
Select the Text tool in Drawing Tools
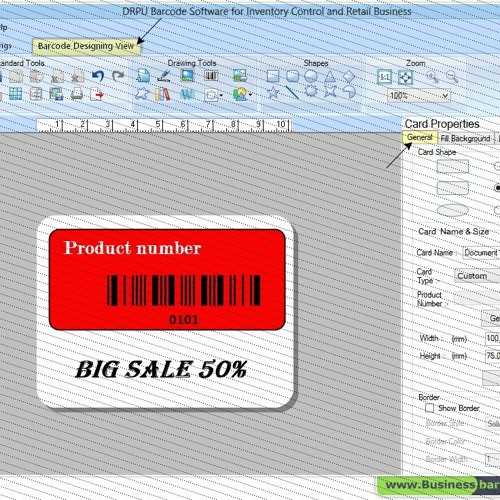point(143,76)
